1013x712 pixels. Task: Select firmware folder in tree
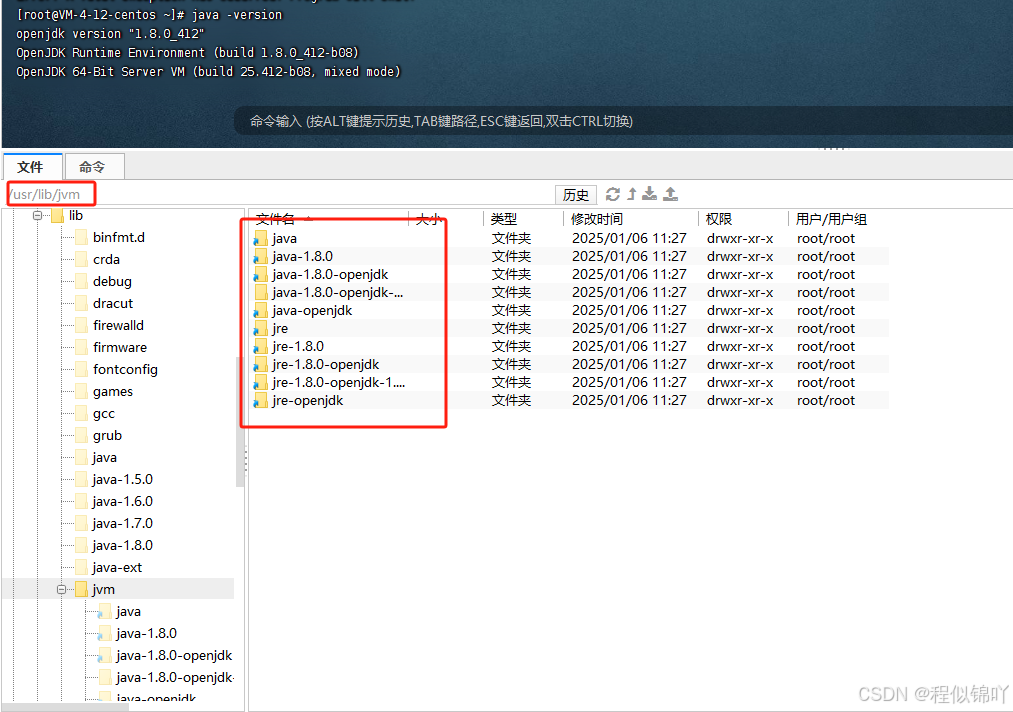(120, 347)
